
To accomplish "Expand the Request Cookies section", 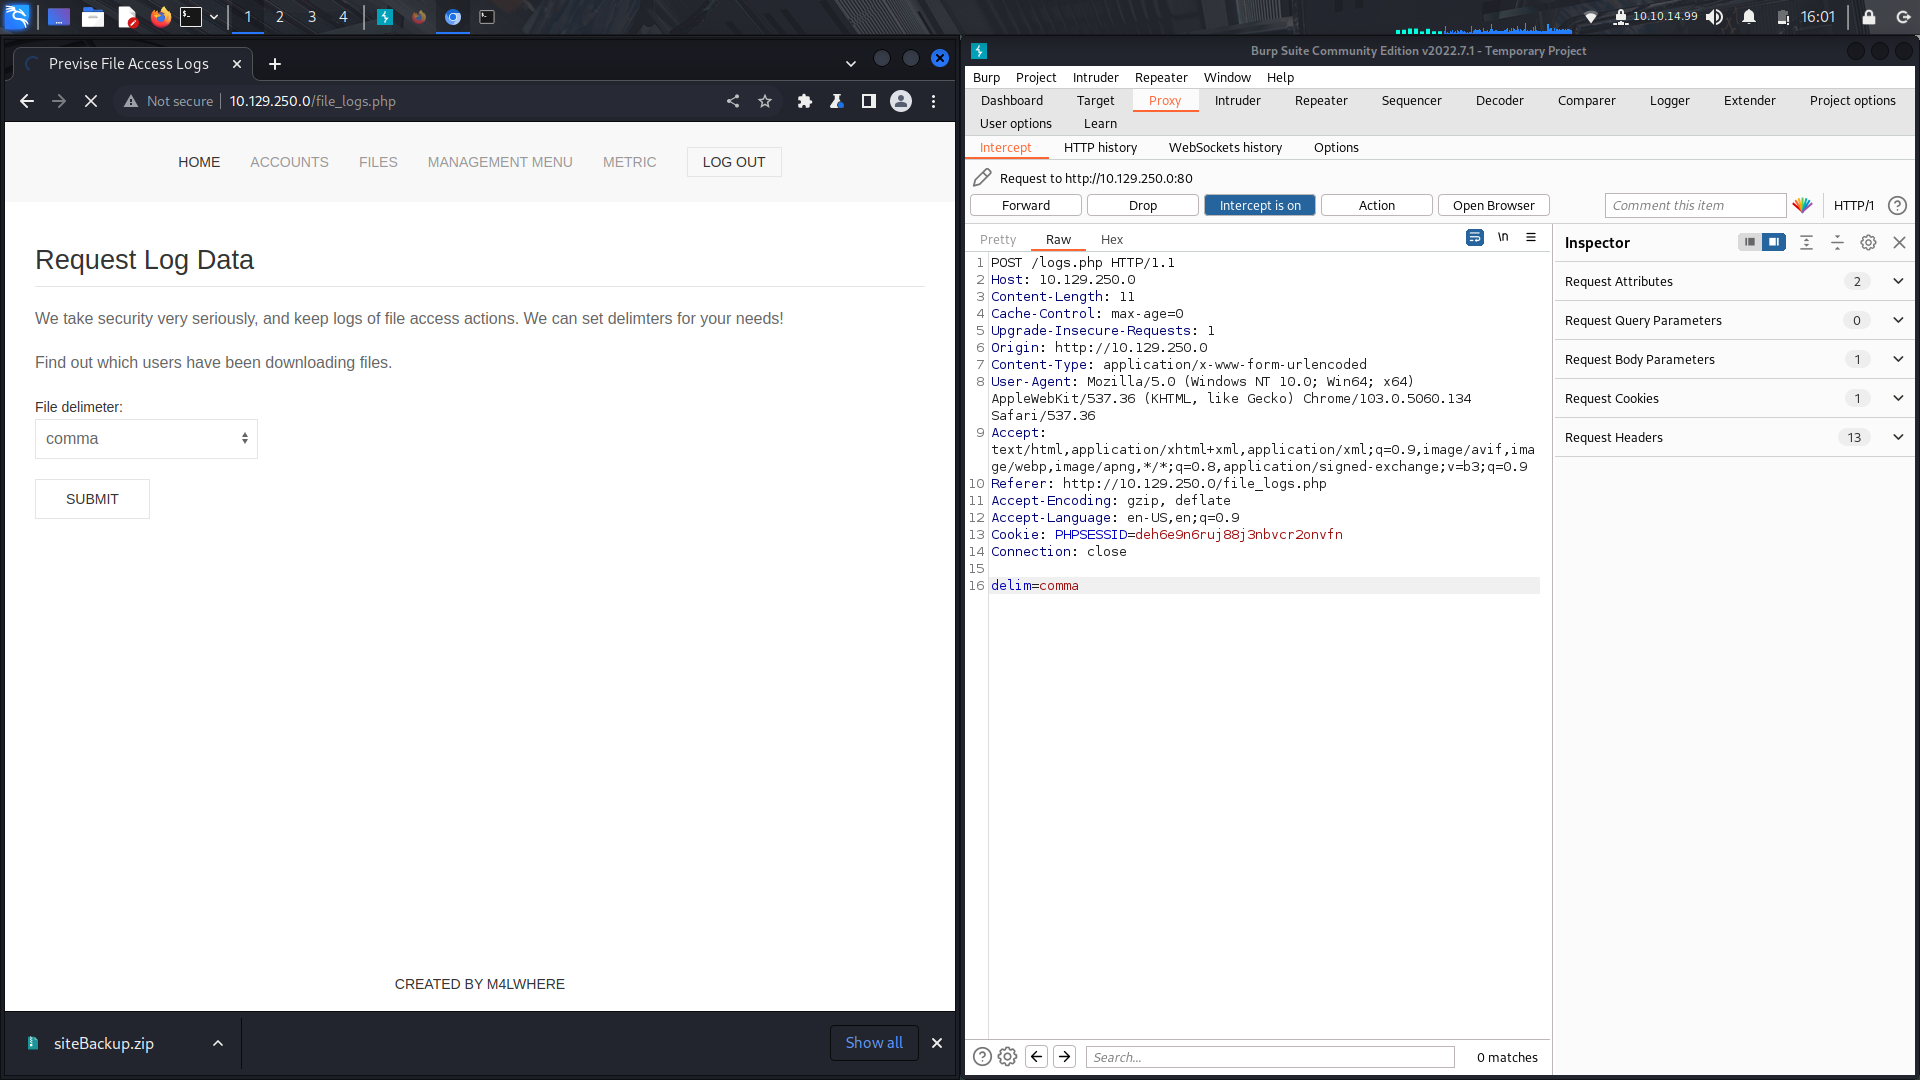I will click(1897, 398).
